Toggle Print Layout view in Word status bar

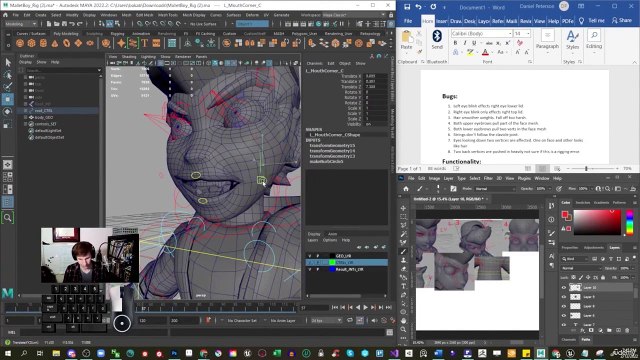pyautogui.click(x=542, y=169)
